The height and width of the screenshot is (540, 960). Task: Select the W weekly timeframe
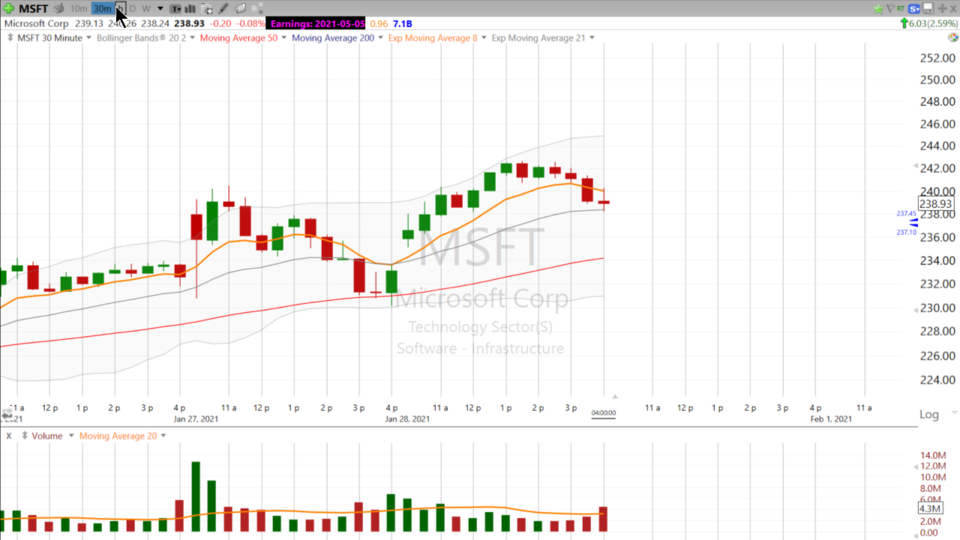(x=146, y=9)
